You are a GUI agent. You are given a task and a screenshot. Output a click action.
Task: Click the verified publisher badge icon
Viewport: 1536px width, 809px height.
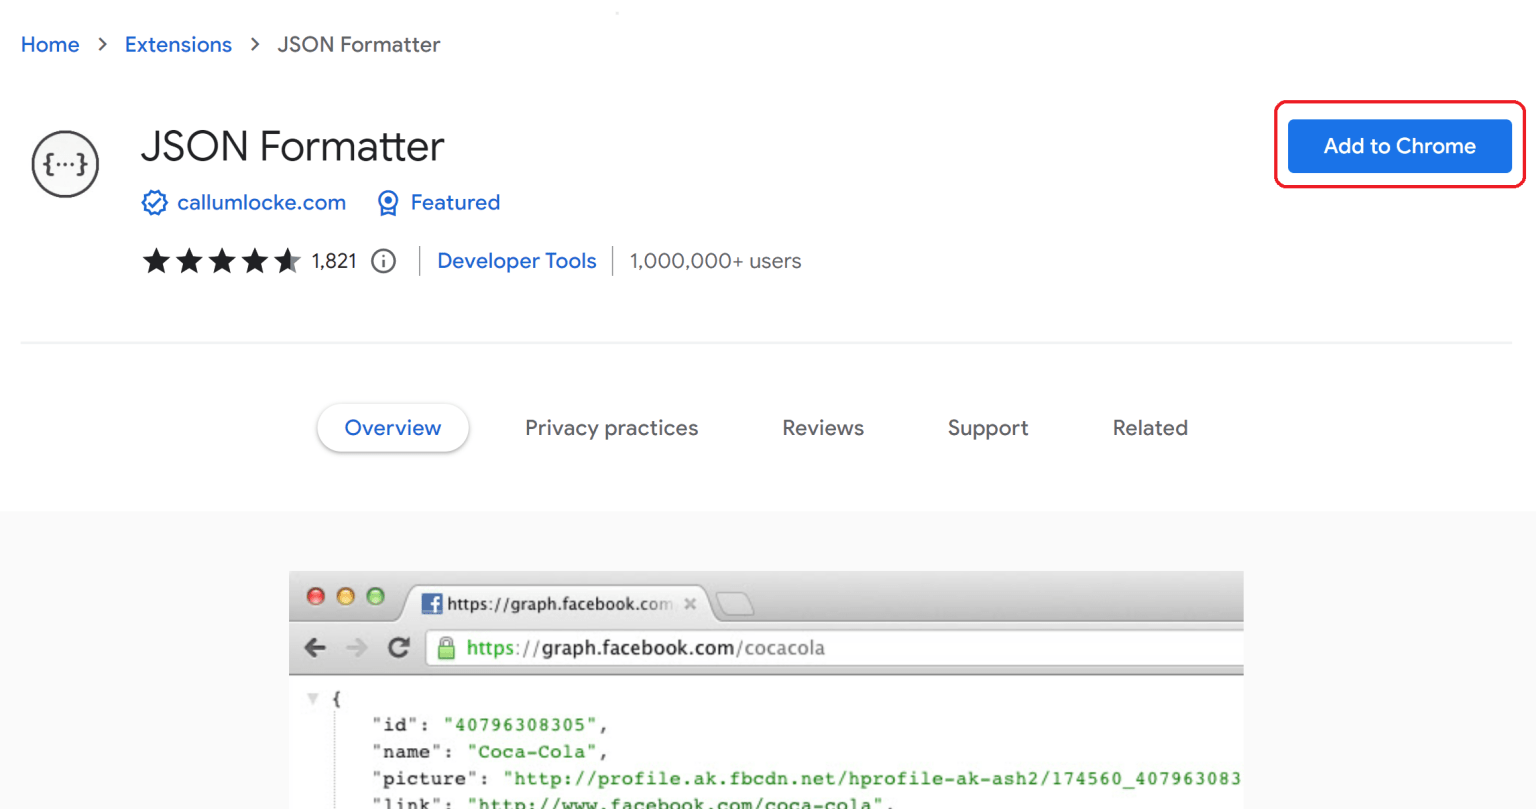pos(155,202)
